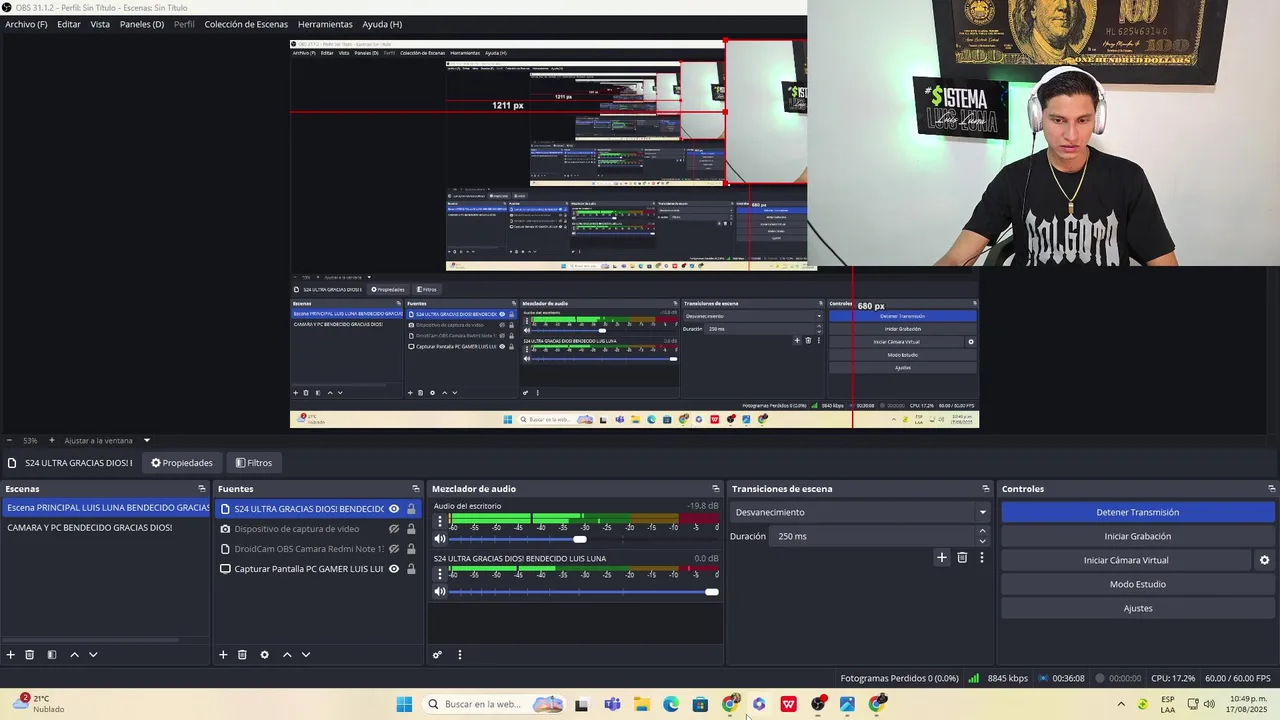Undock the Fuentes panel
This screenshot has height=720, width=1280.
(416, 489)
